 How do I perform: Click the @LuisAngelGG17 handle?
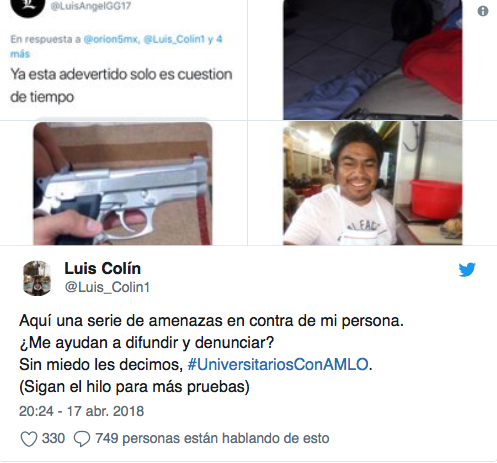[91, 6]
